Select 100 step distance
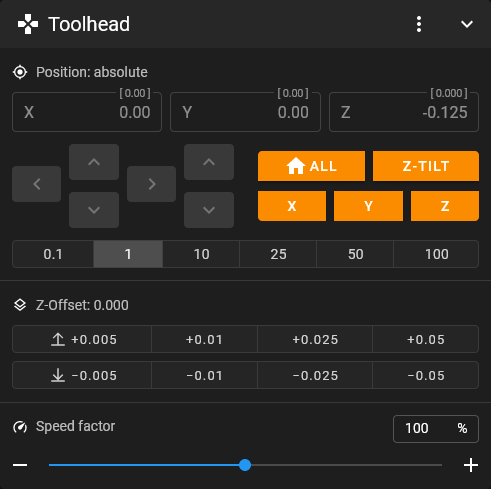This screenshot has width=491, height=489. (436, 254)
